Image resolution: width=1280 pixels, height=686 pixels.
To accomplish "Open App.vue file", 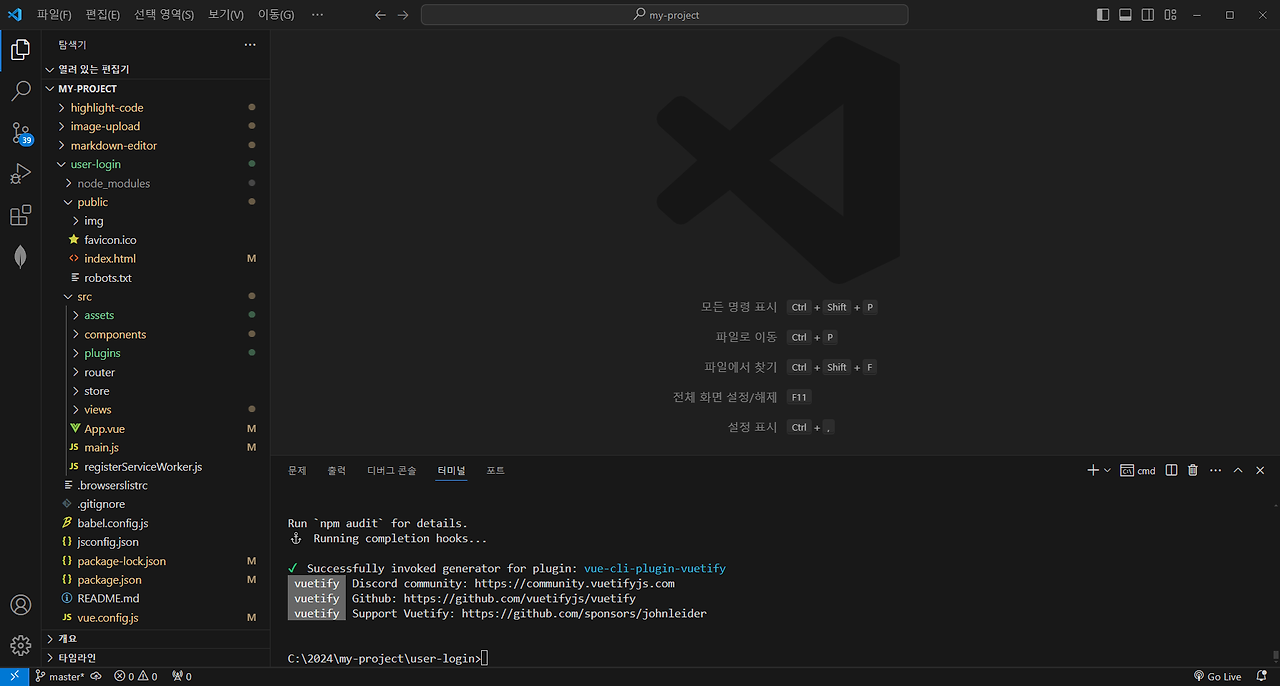I will [155, 428].
